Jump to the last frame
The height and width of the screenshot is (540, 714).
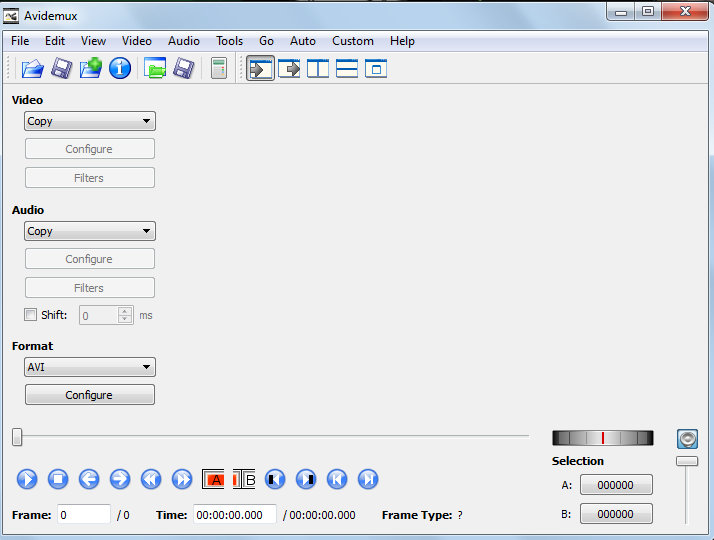coord(368,479)
